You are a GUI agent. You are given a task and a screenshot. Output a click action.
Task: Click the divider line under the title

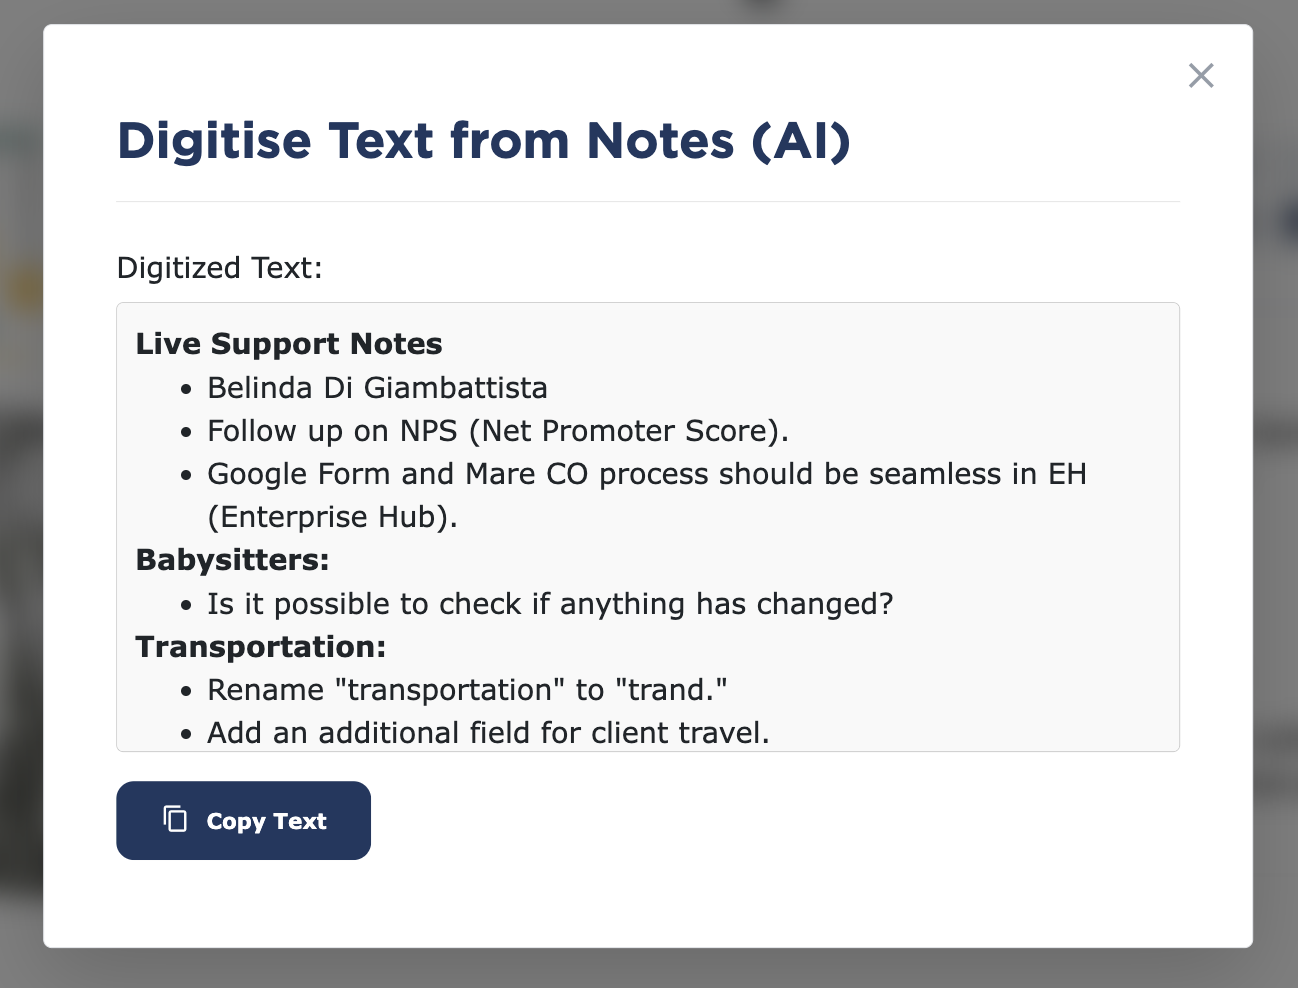point(648,202)
